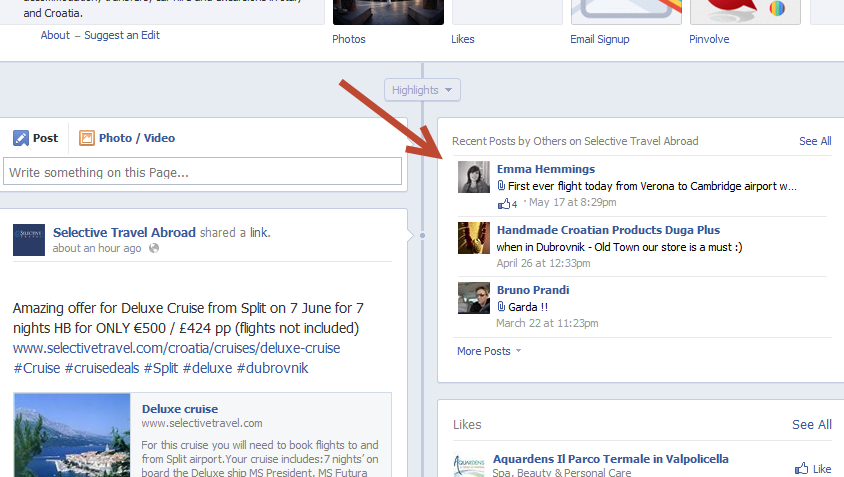Screen dimensions: 844x477
Task: Open the Pinvolve label link
Action: tap(709, 39)
